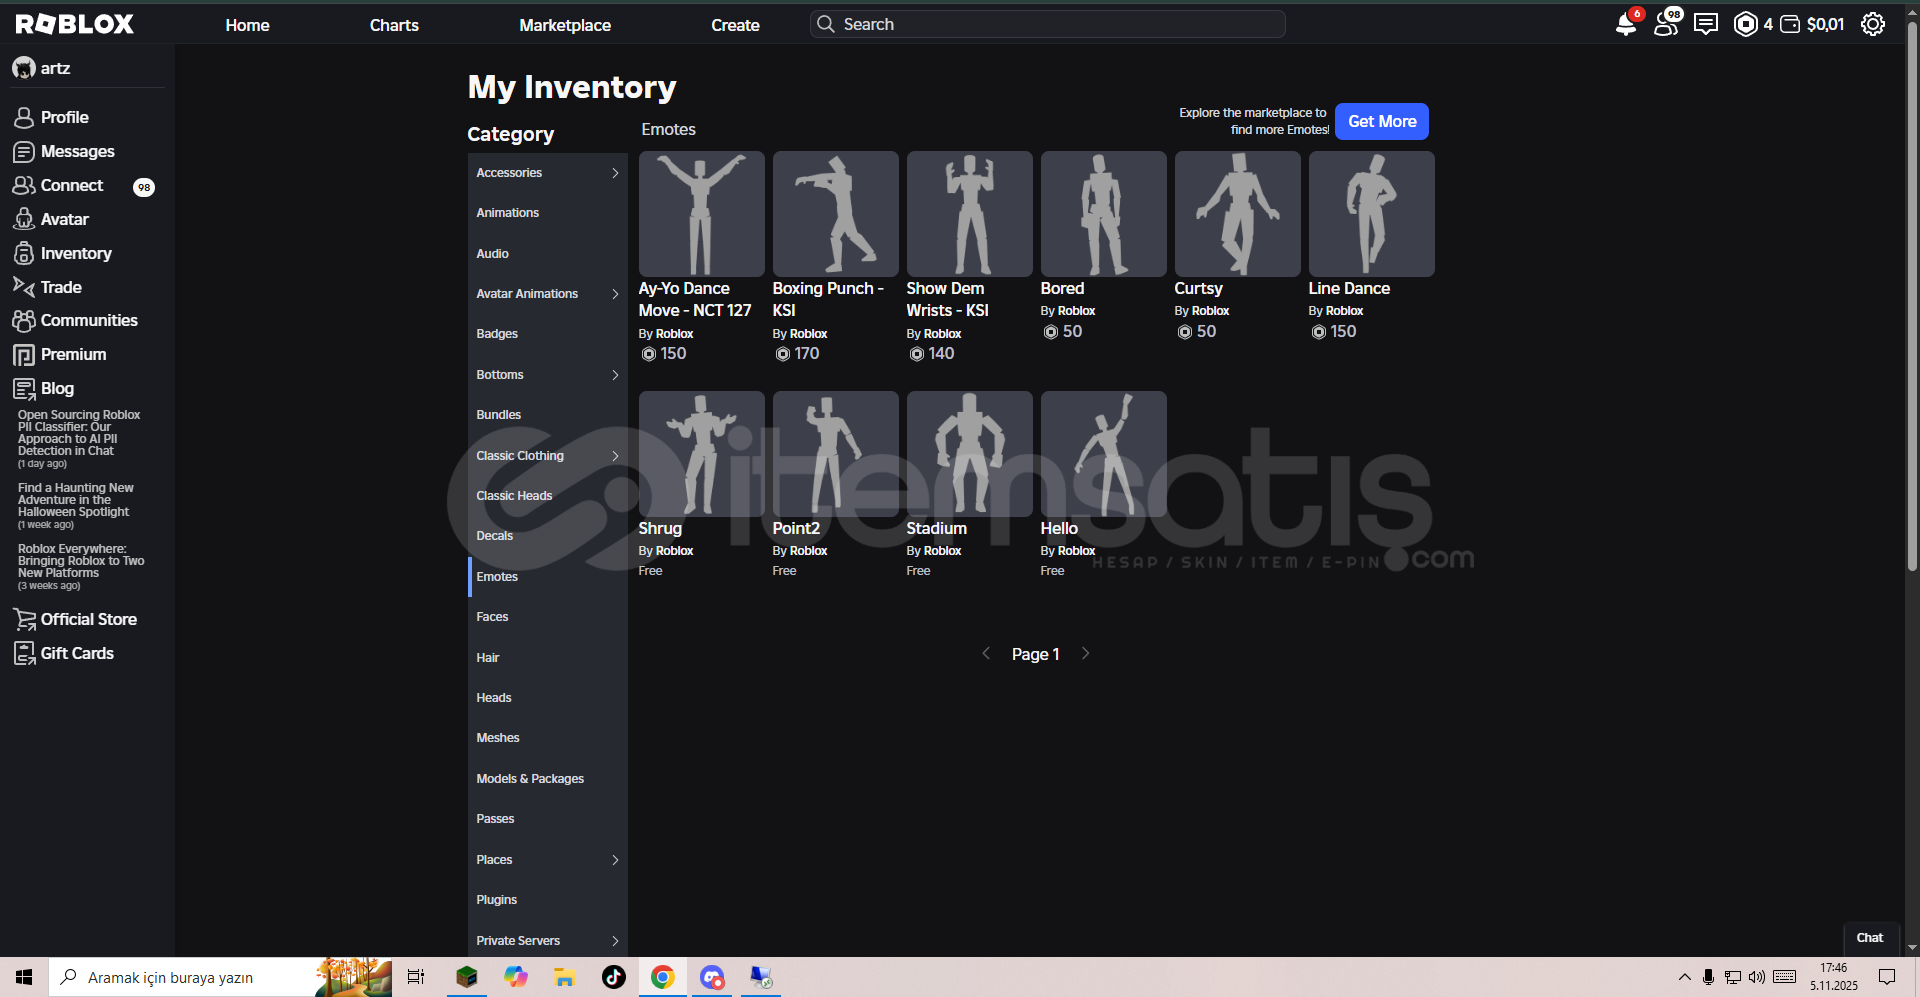Click the Get More button
The image size is (1920, 997).
pyautogui.click(x=1382, y=122)
